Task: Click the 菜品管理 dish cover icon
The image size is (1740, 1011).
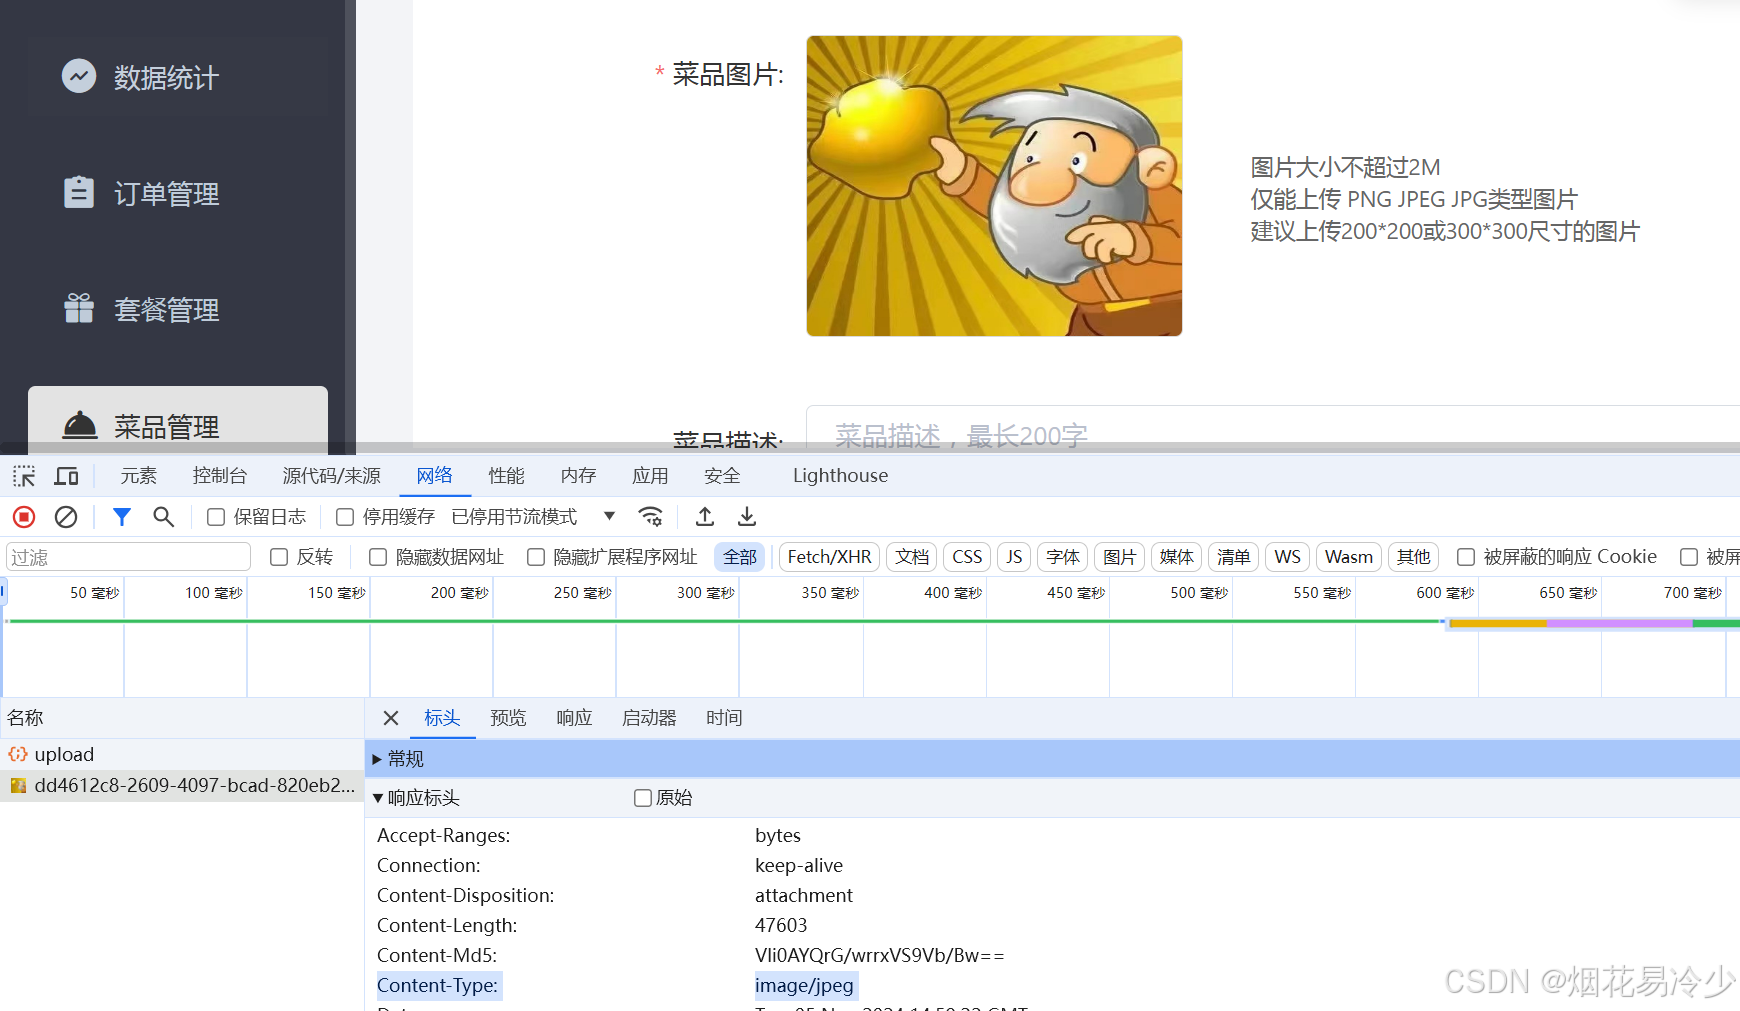Action: pyautogui.click(x=80, y=425)
